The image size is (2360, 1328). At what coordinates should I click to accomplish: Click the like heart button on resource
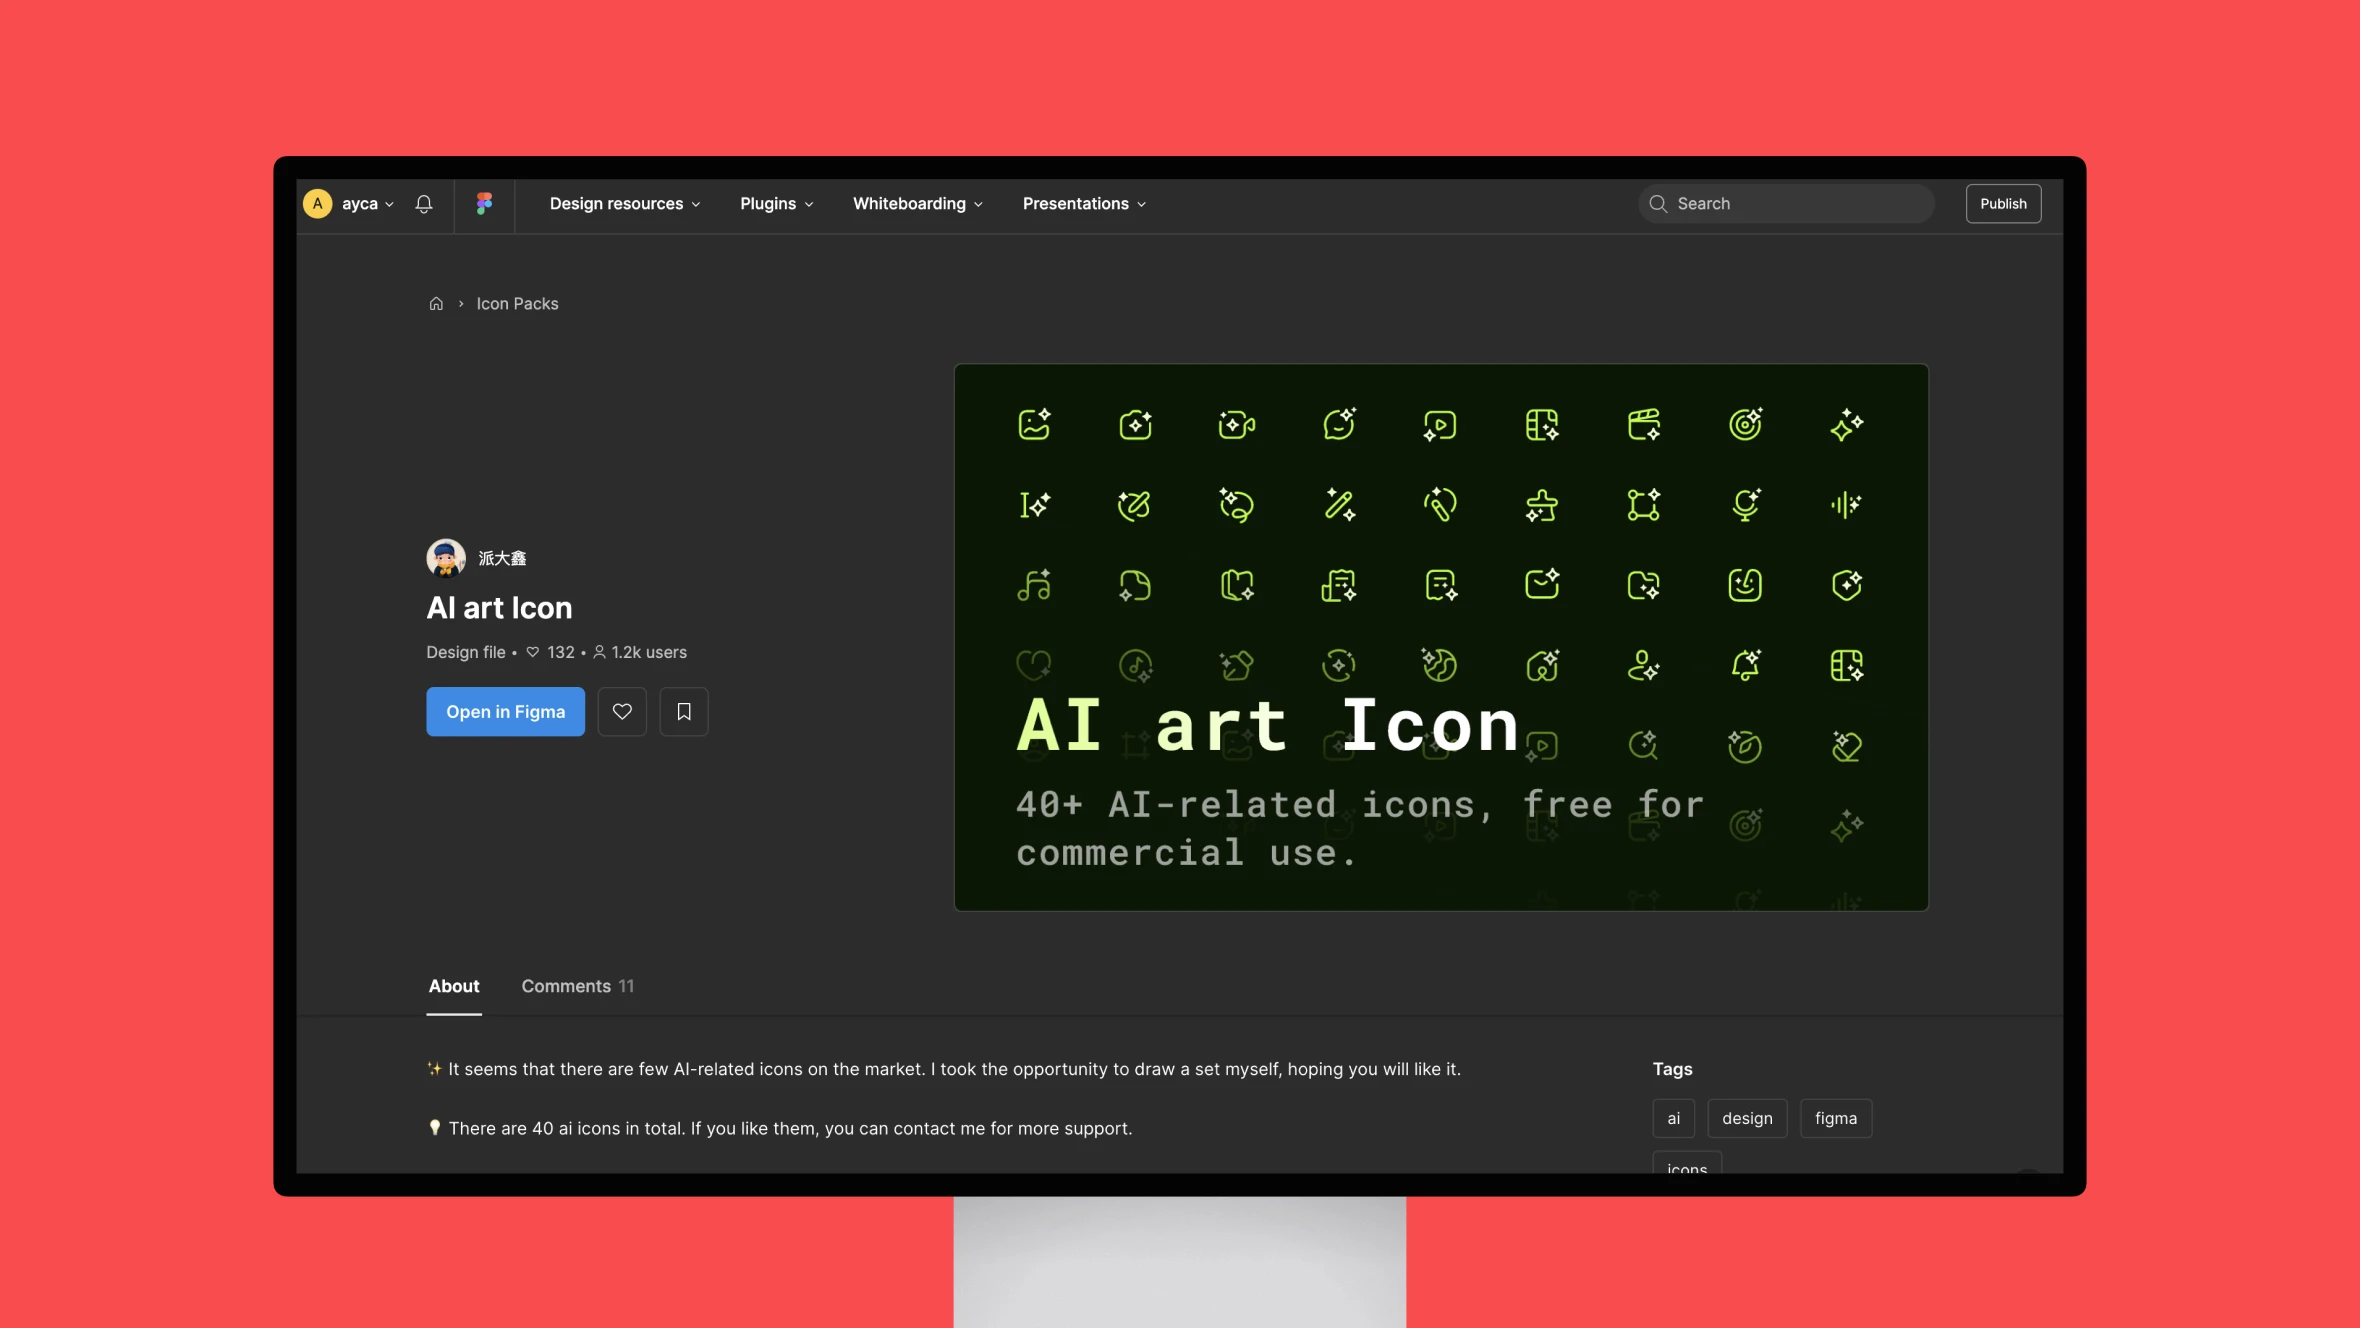(x=622, y=710)
